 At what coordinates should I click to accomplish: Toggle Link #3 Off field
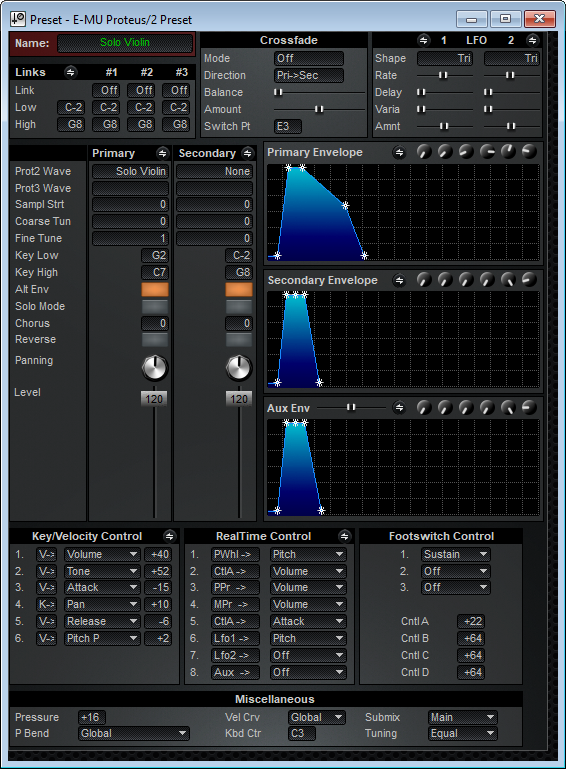176,90
